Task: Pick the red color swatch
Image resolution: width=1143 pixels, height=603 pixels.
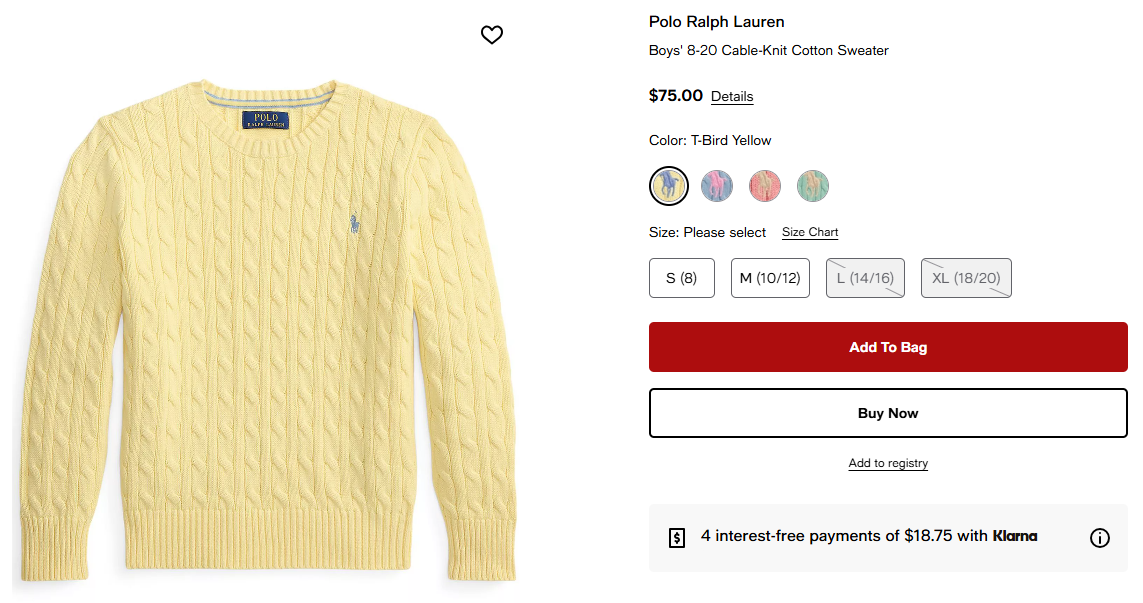Action: click(x=765, y=185)
